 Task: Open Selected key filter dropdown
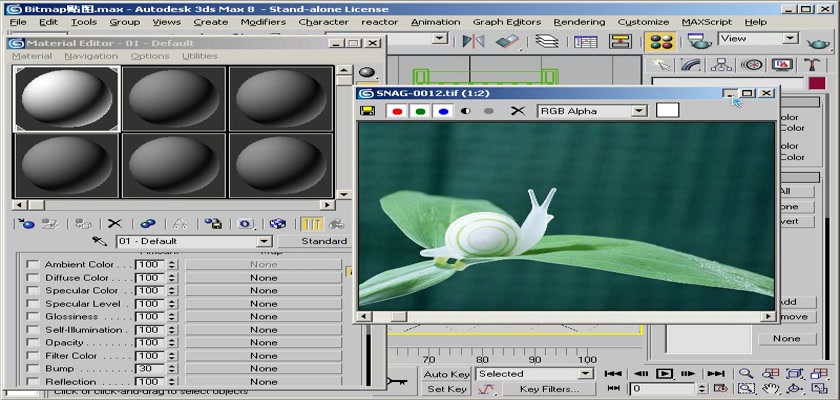[586, 374]
